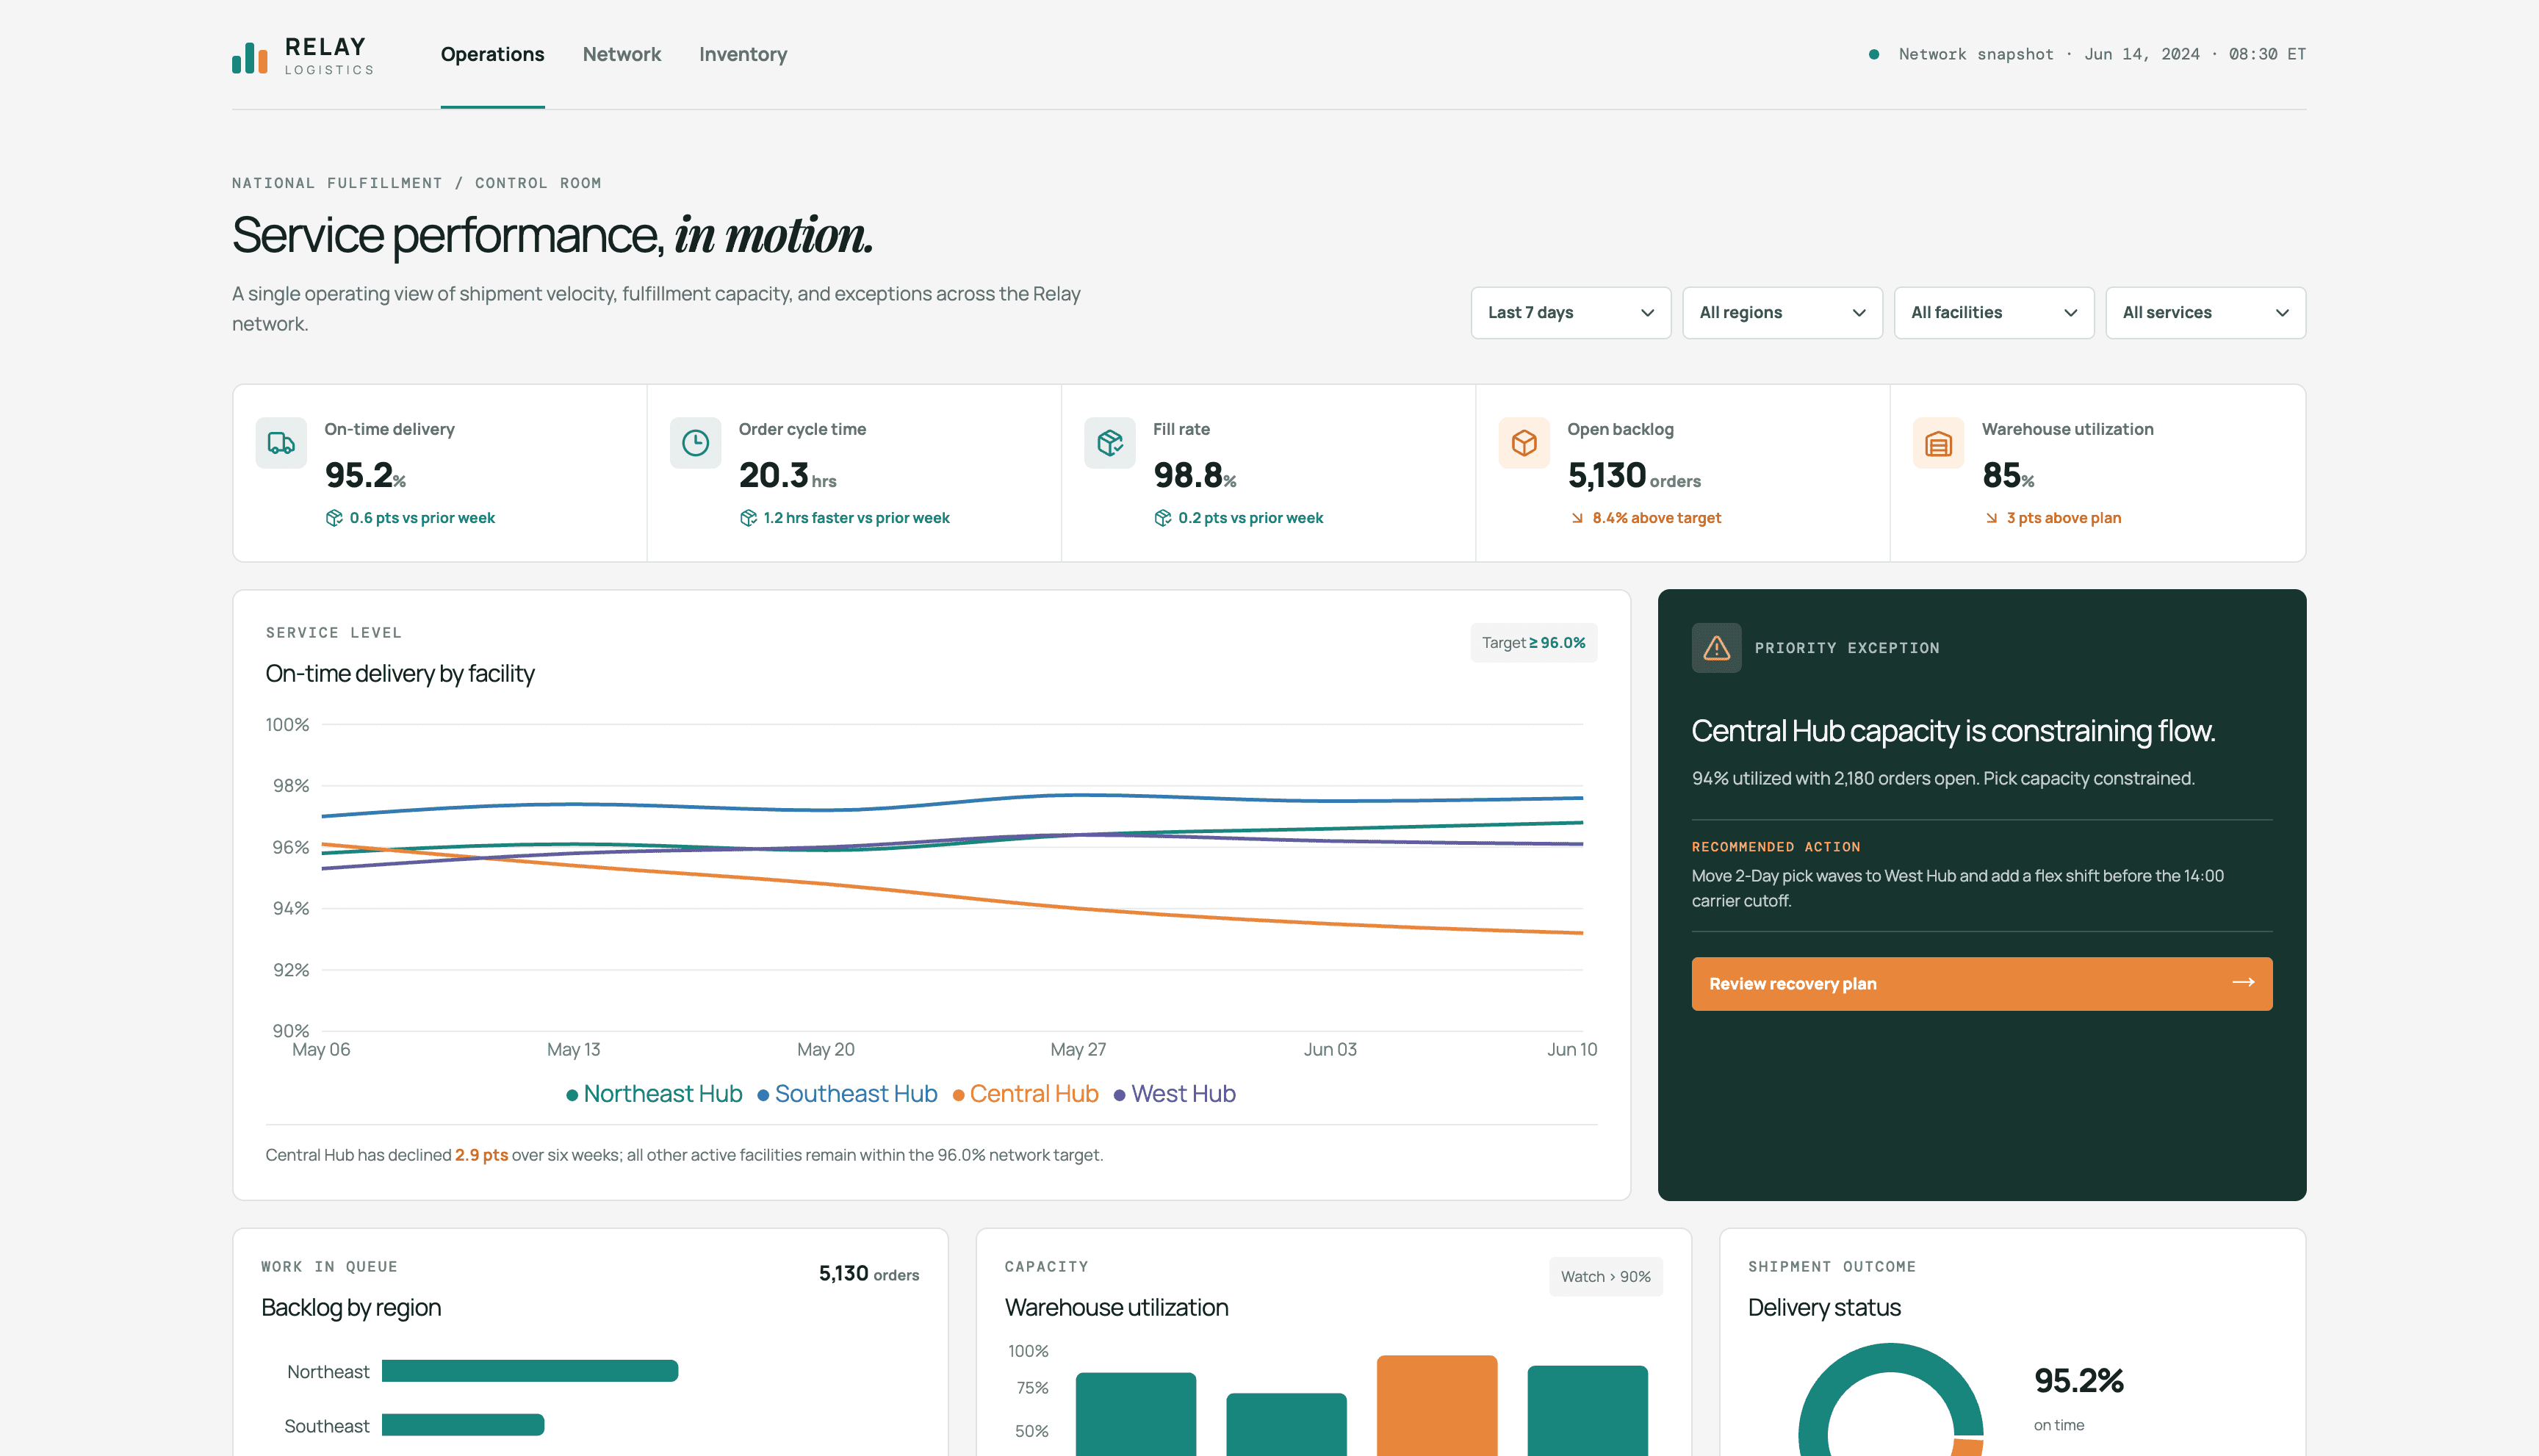Click the 20.3 hrs cycle time value

(x=787, y=475)
